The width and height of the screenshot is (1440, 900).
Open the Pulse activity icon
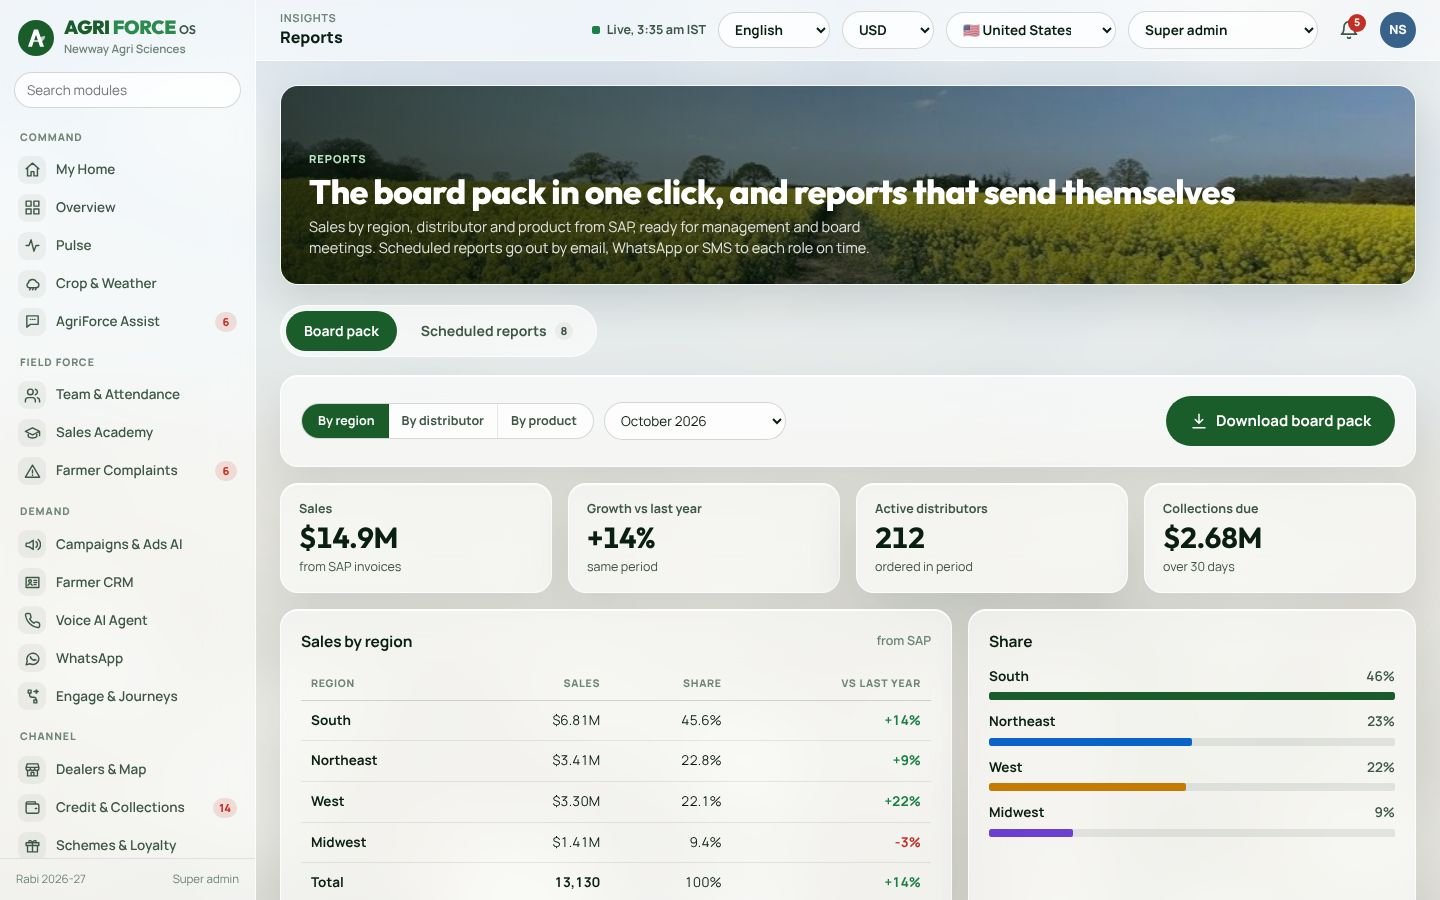pos(33,246)
